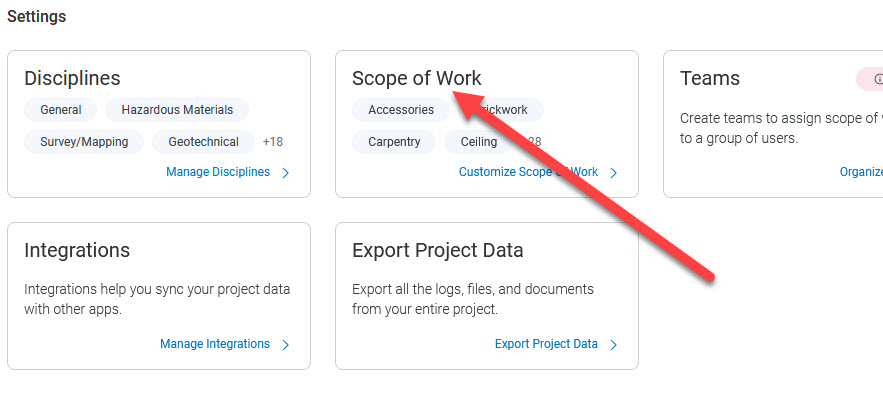Open the Manage Disciplines link
The height and width of the screenshot is (420, 883).
[x=218, y=172]
